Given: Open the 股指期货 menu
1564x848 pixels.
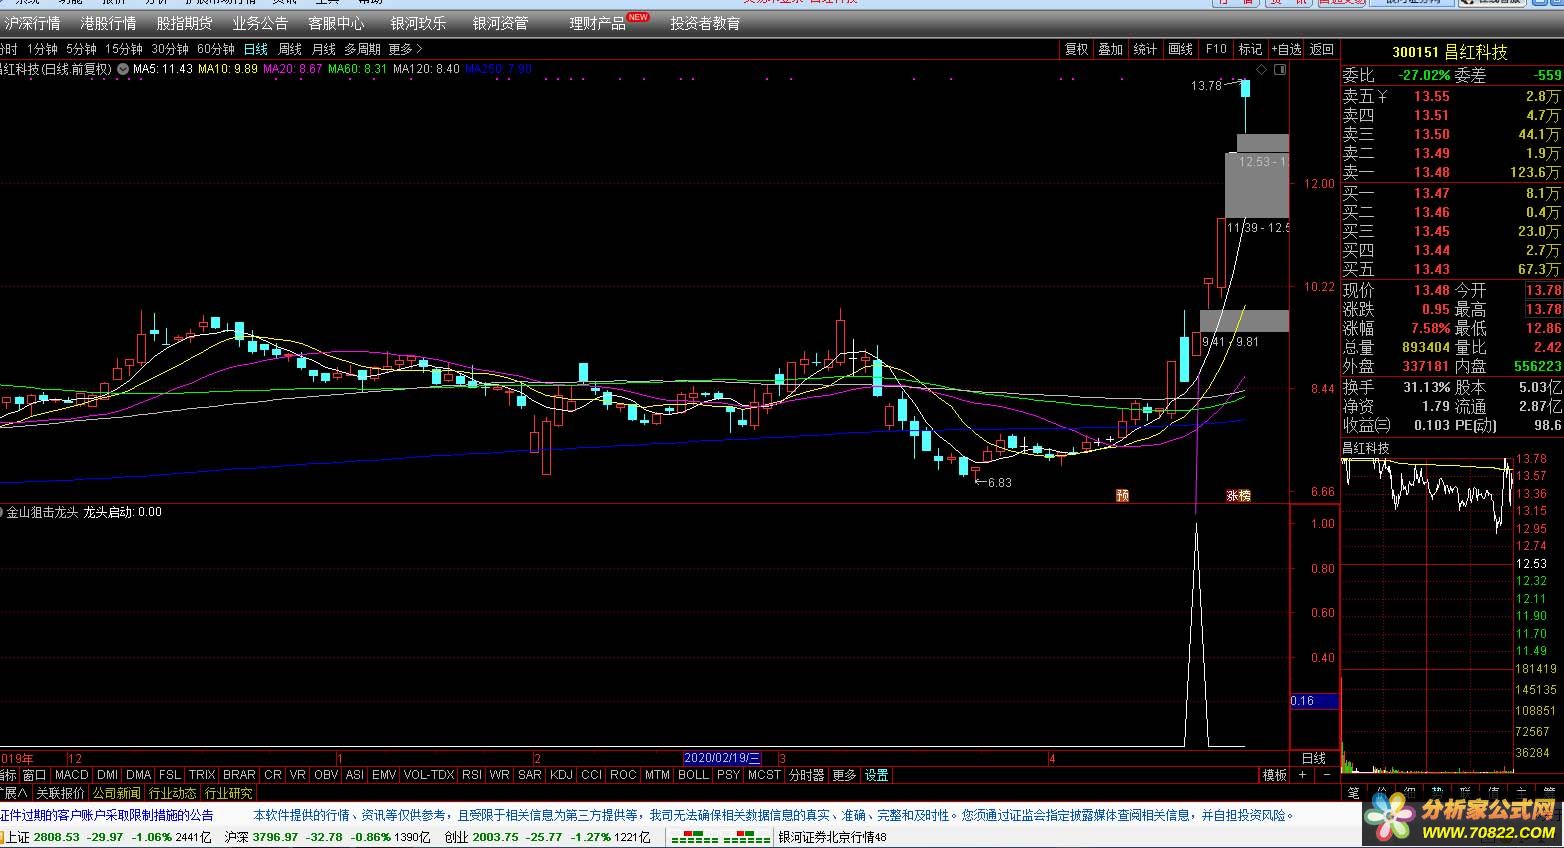Looking at the screenshot, I should pyautogui.click(x=184, y=23).
